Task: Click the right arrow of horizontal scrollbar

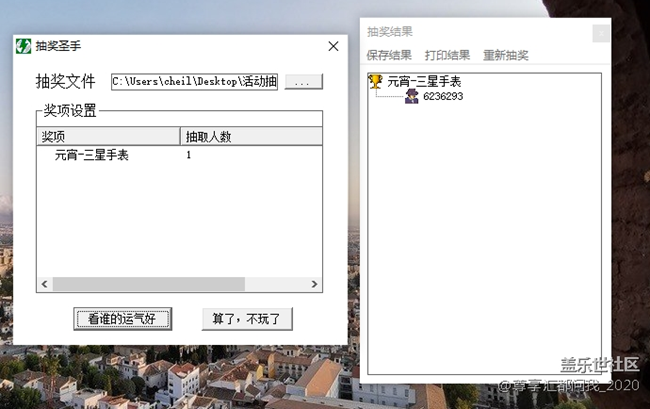Action: point(315,284)
